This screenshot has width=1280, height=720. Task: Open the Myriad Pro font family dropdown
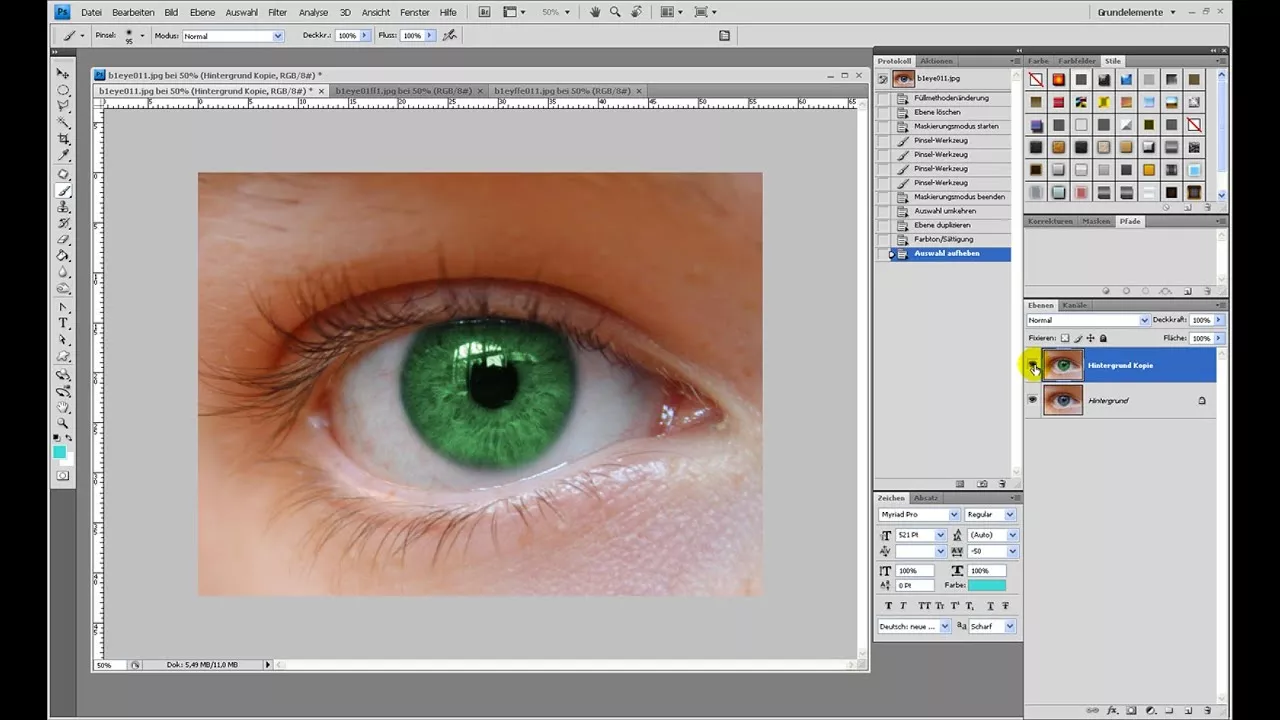point(952,514)
